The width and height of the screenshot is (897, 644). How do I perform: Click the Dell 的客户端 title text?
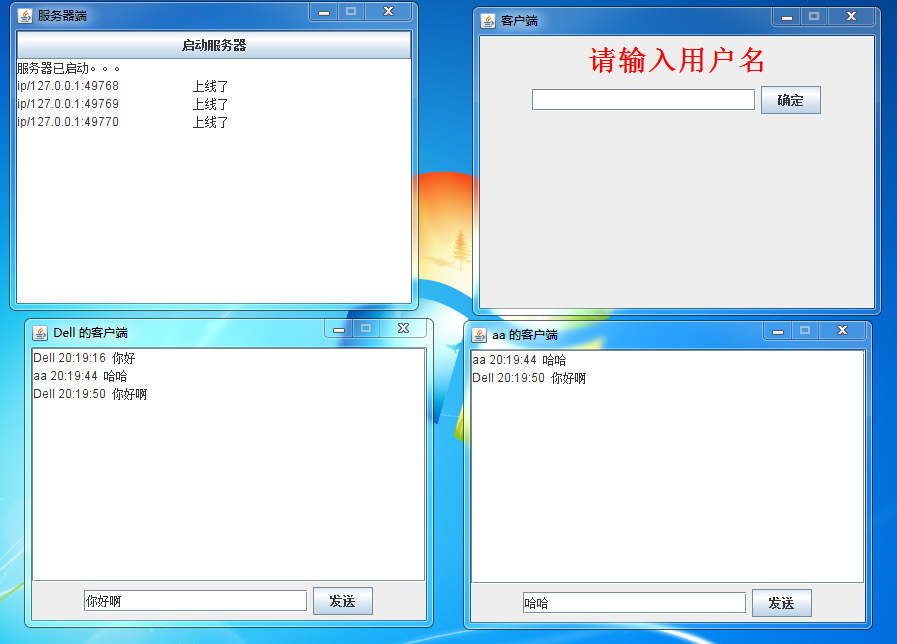[90, 333]
